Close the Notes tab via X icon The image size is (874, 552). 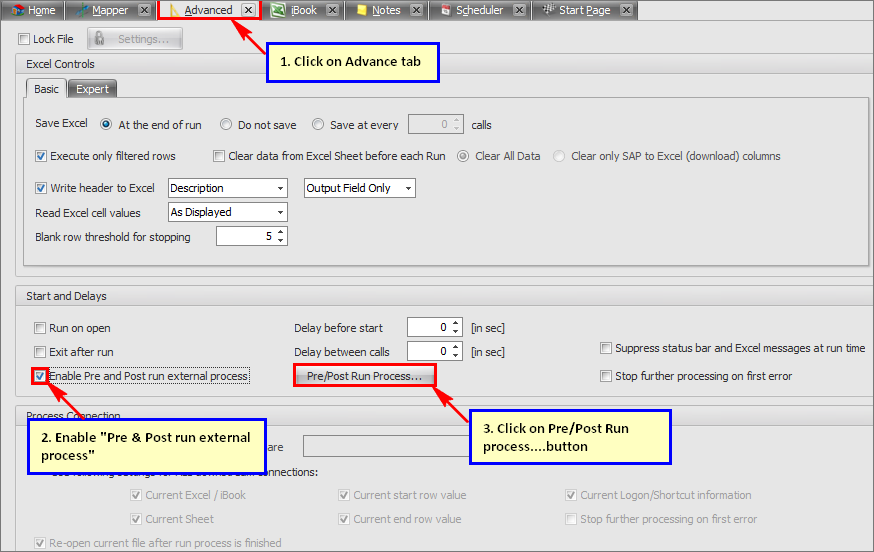point(416,10)
